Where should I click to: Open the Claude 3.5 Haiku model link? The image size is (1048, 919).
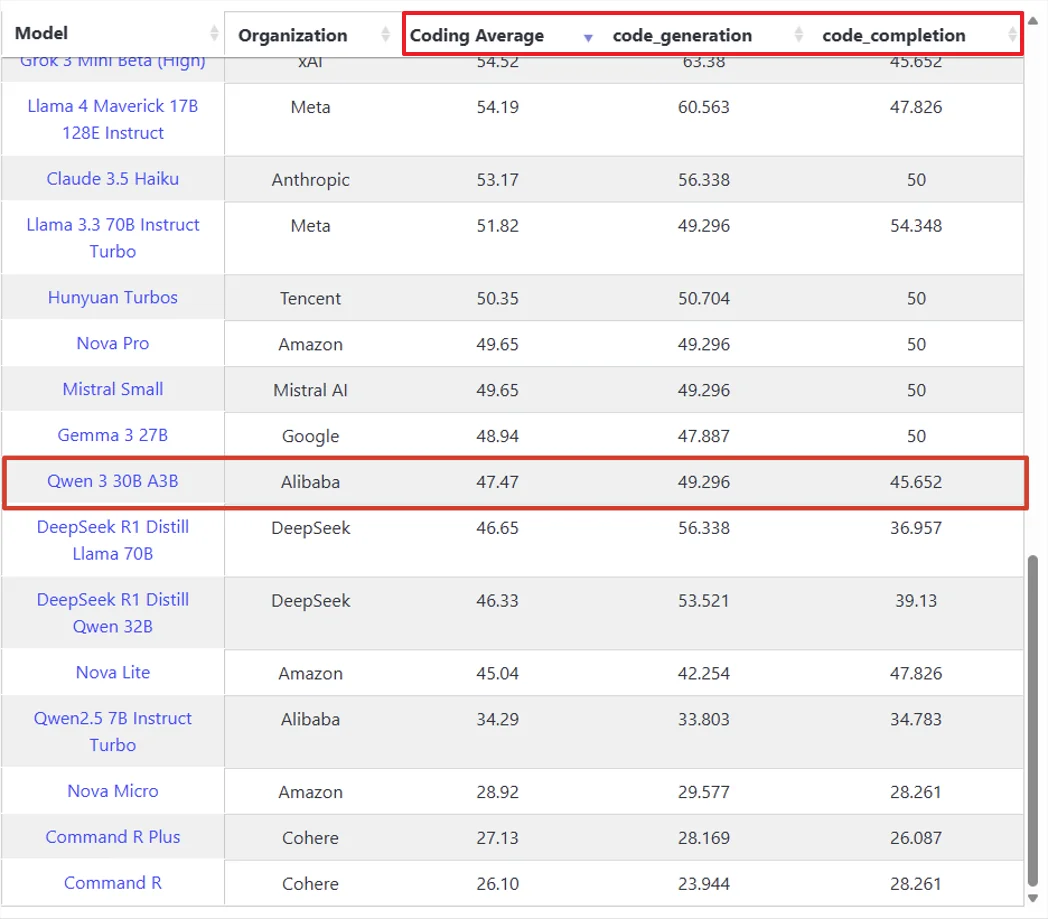point(113,179)
